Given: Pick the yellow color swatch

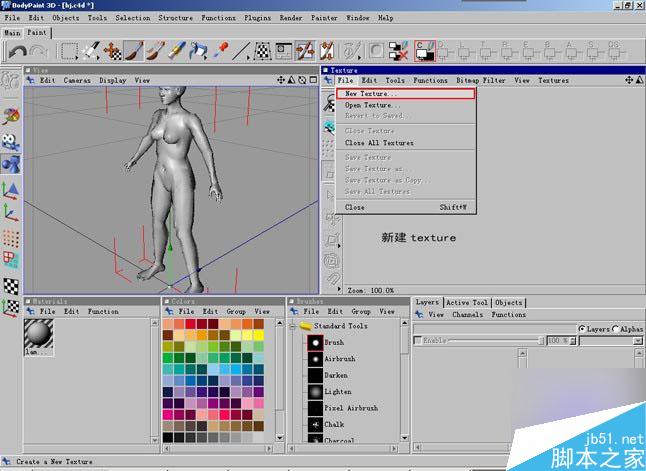Looking at the screenshot, I should 259,335.
